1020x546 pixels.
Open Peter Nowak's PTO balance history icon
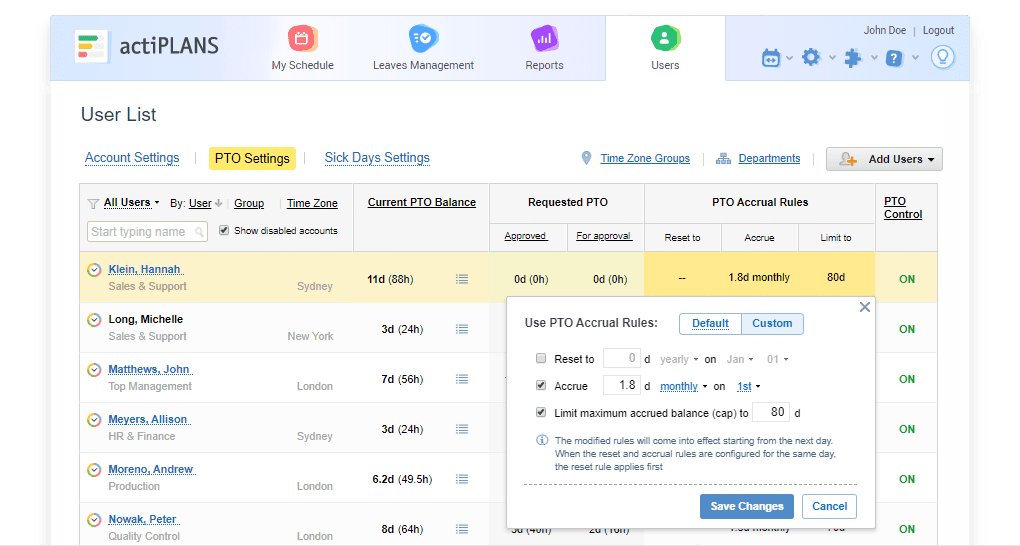462,529
